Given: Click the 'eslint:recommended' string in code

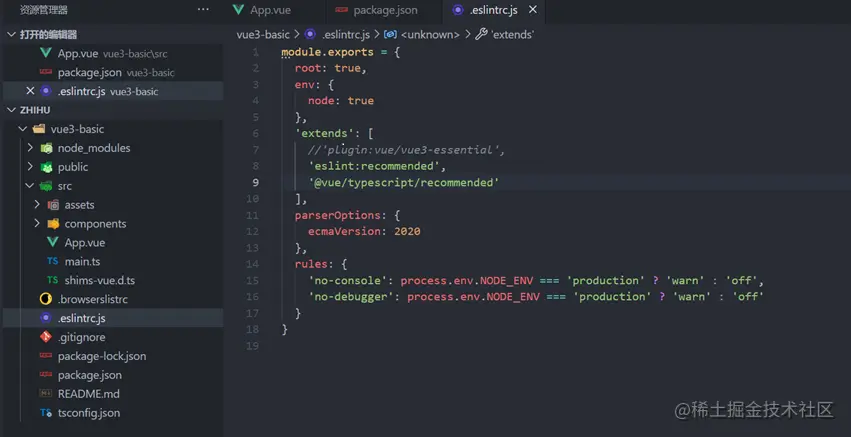Looking at the screenshot, I should [x=374, y=166].
